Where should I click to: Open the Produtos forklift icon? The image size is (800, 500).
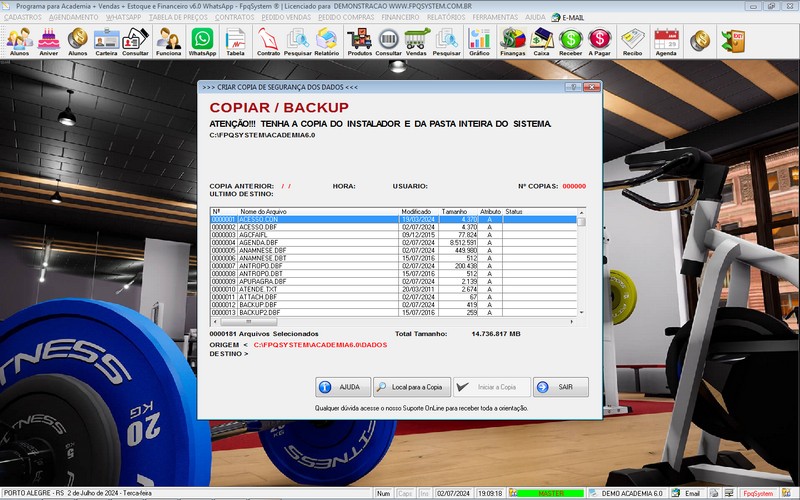click(x=360, y=41)
